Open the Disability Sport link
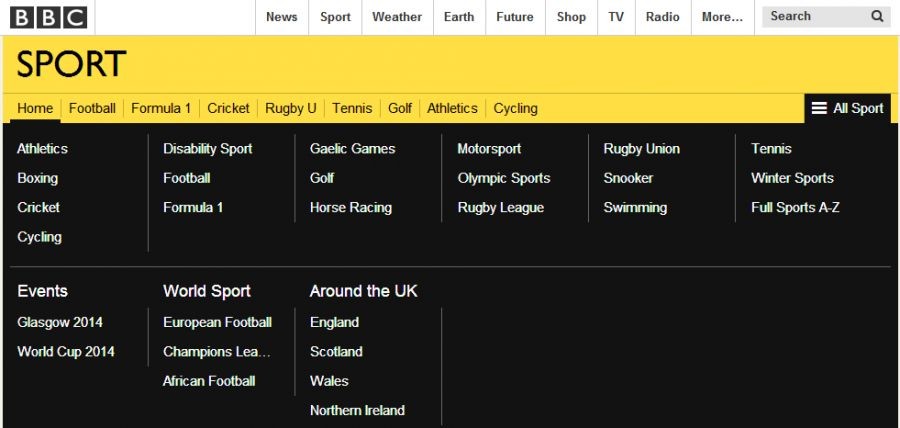900x428 pixels. click(208, 149)
